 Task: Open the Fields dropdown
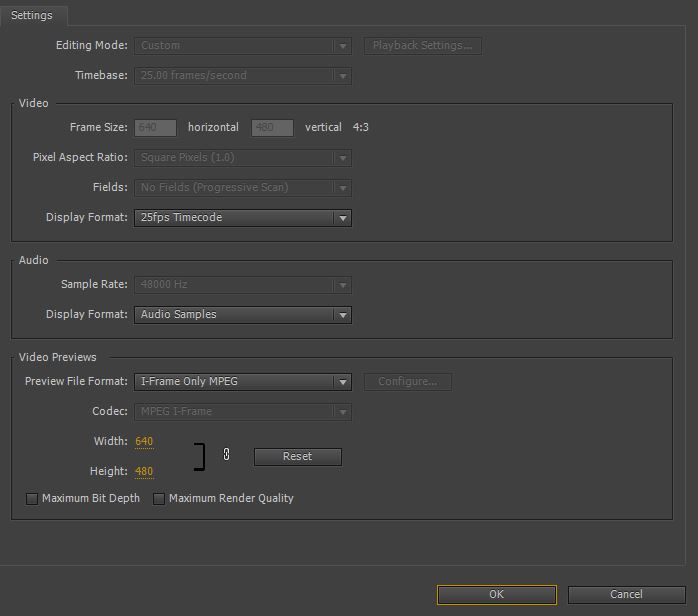[243, 187]
